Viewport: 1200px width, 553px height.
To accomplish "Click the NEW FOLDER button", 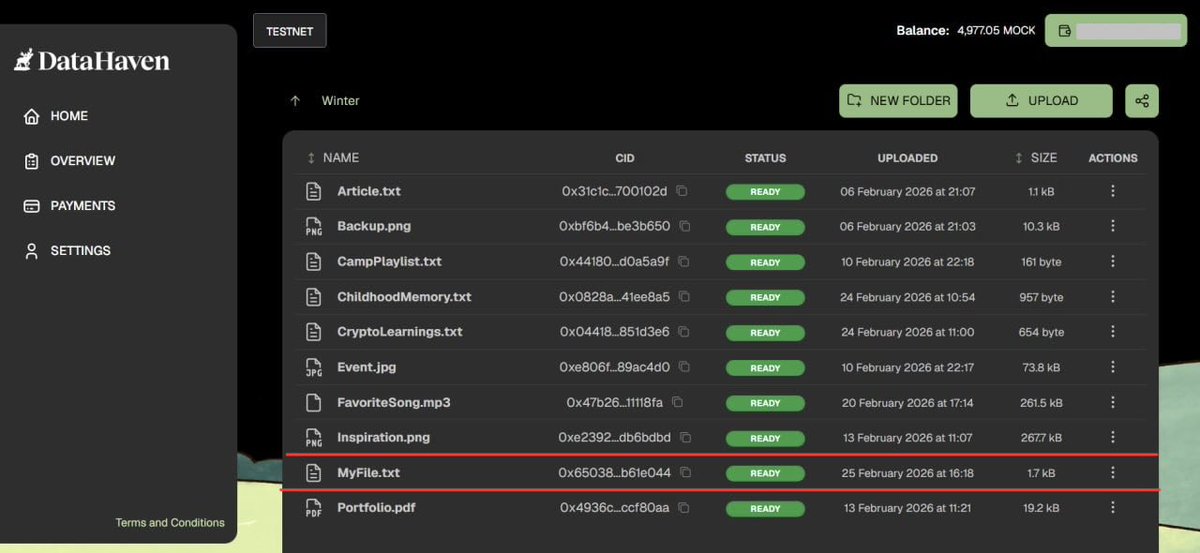I will [898, 101].
